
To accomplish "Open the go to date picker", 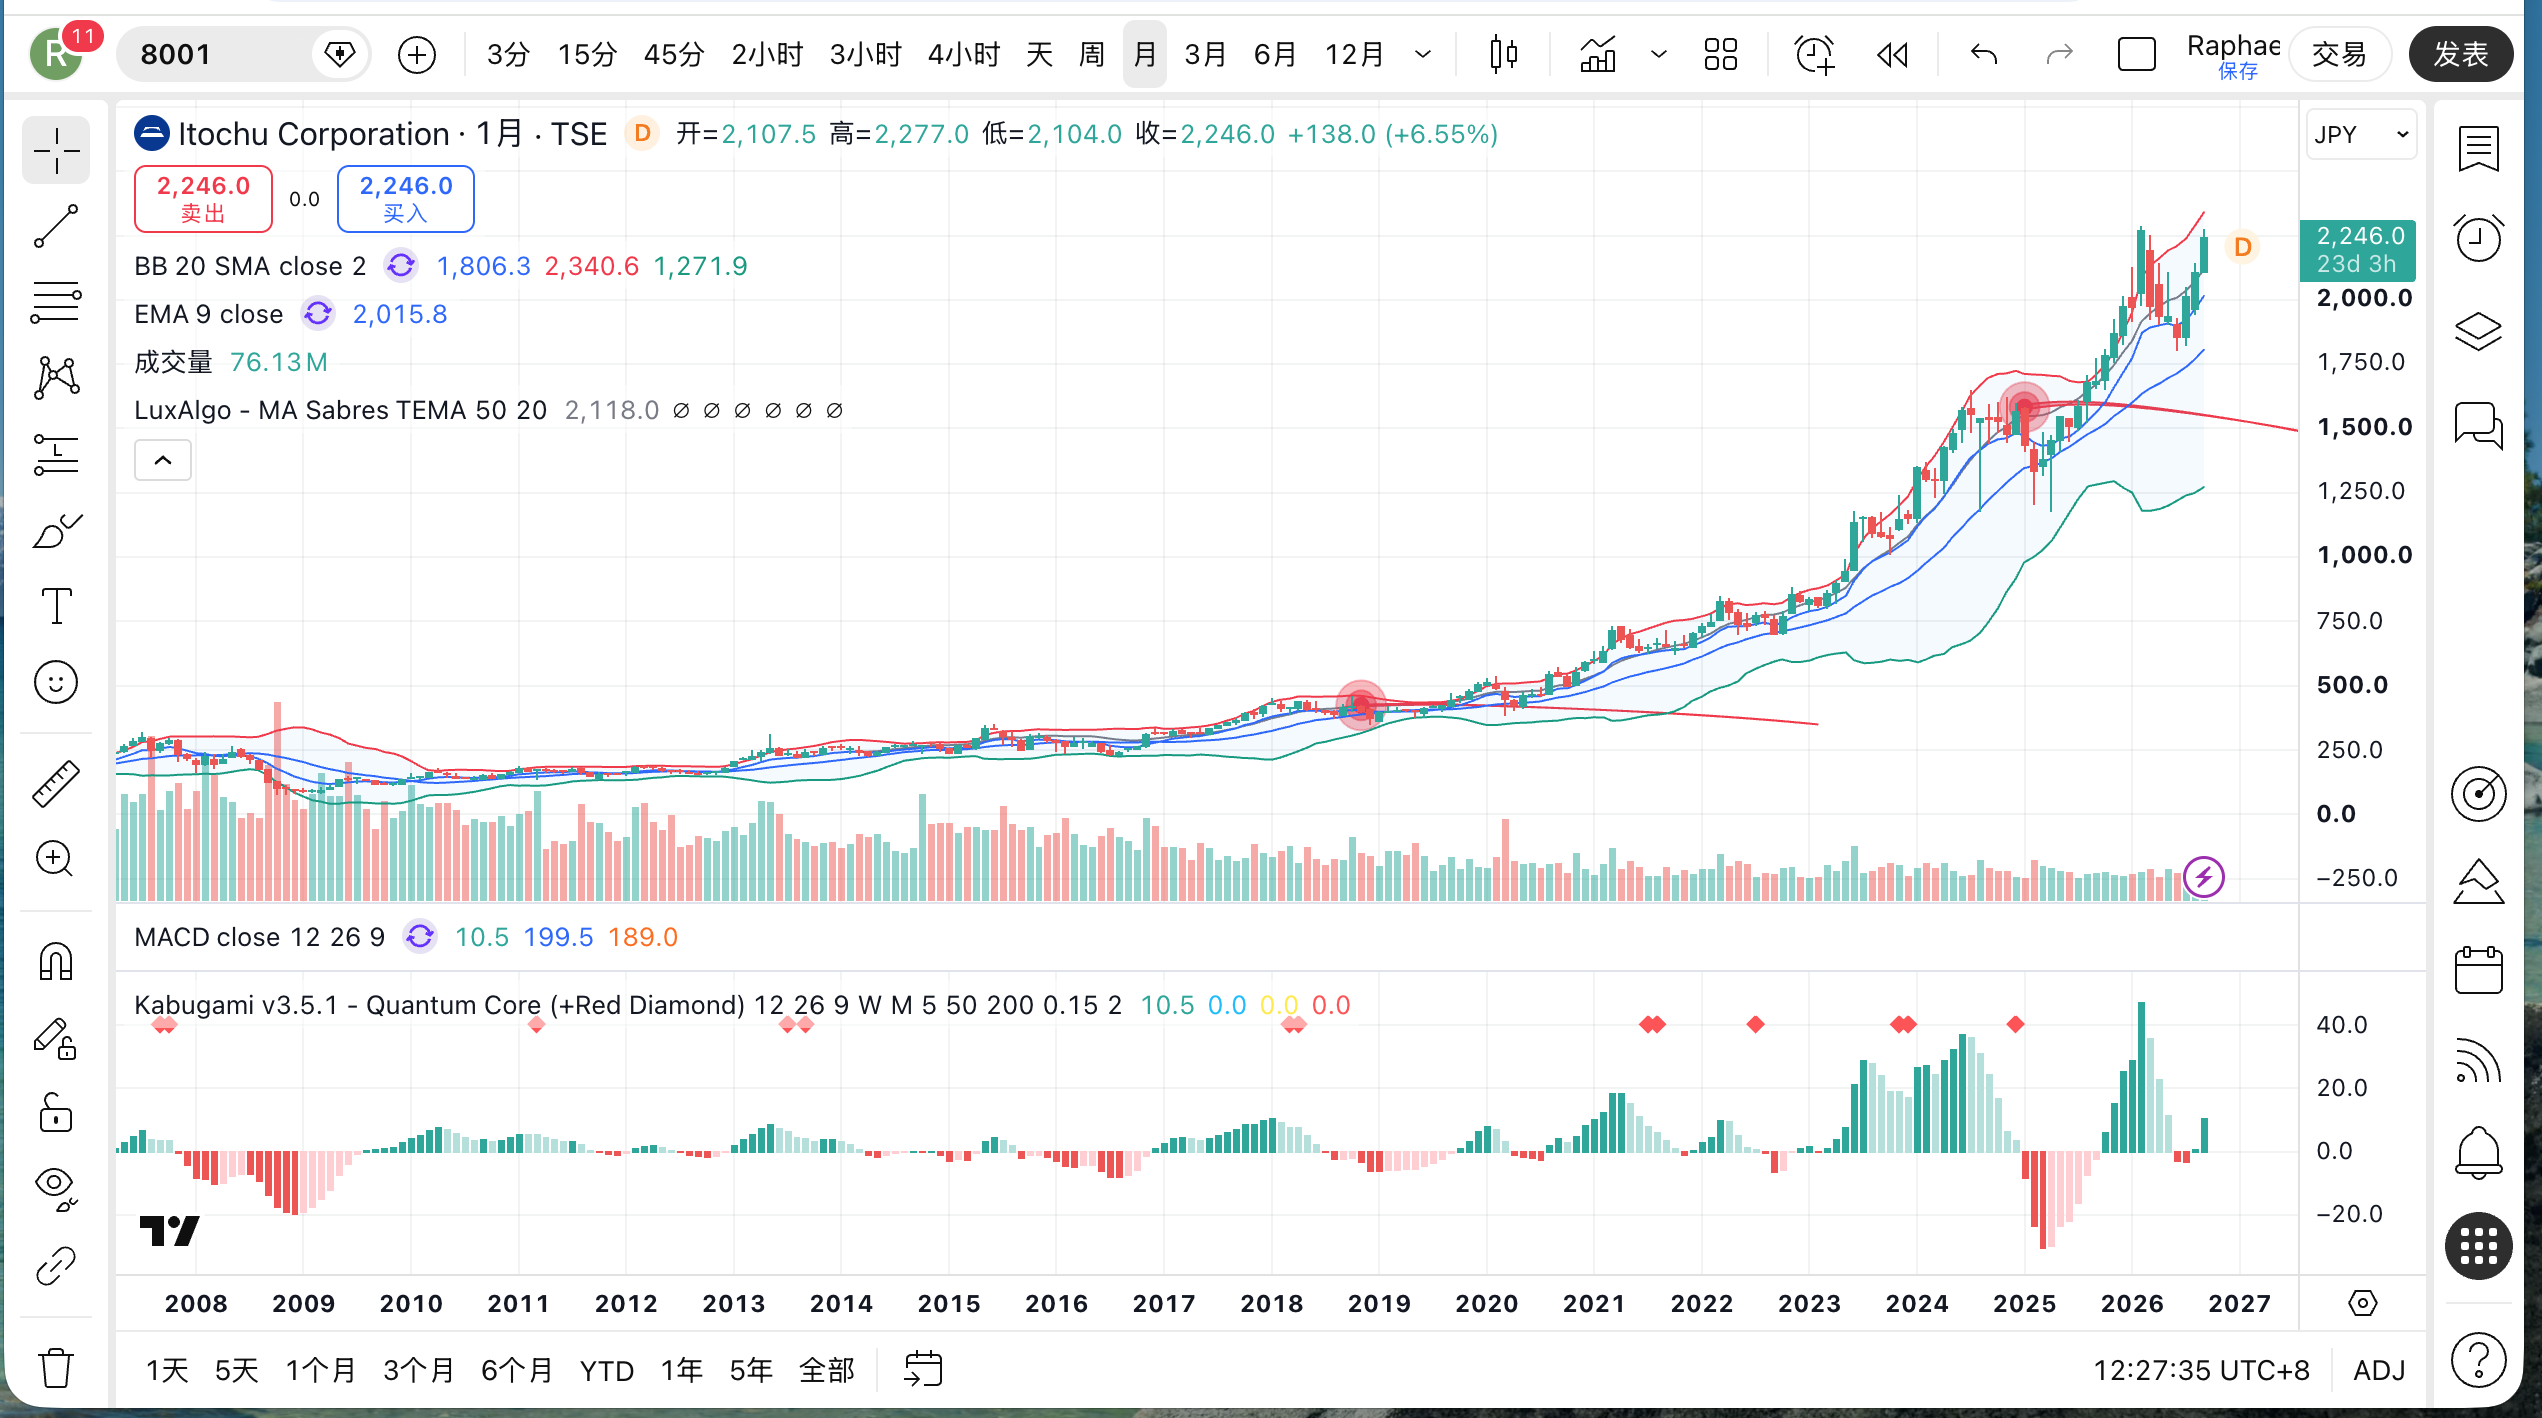I will pyautogui.click(x=923, y=1369).
